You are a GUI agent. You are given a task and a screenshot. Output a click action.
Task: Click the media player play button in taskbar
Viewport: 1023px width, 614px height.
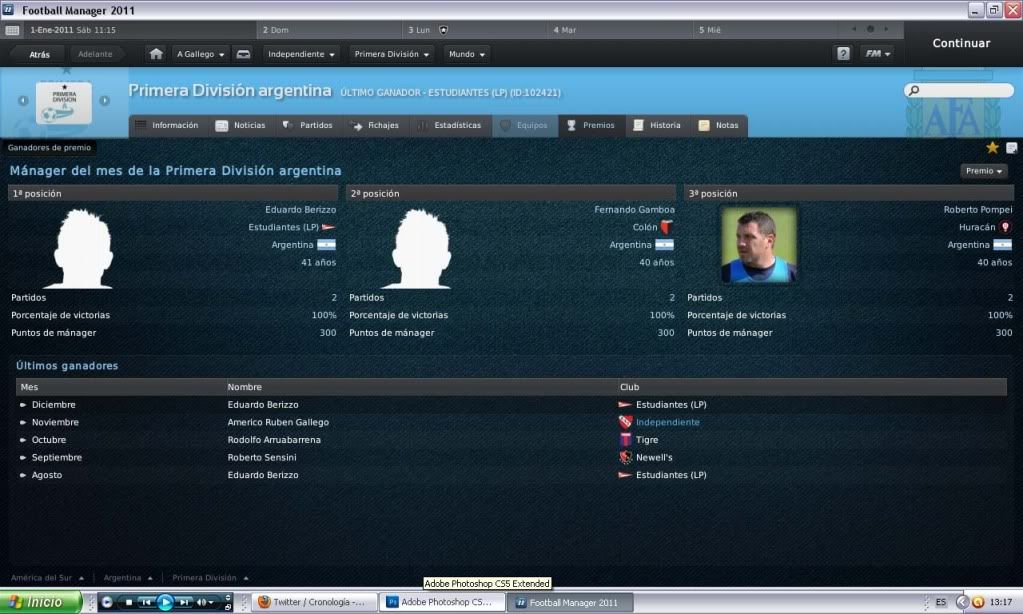point(165,602)
